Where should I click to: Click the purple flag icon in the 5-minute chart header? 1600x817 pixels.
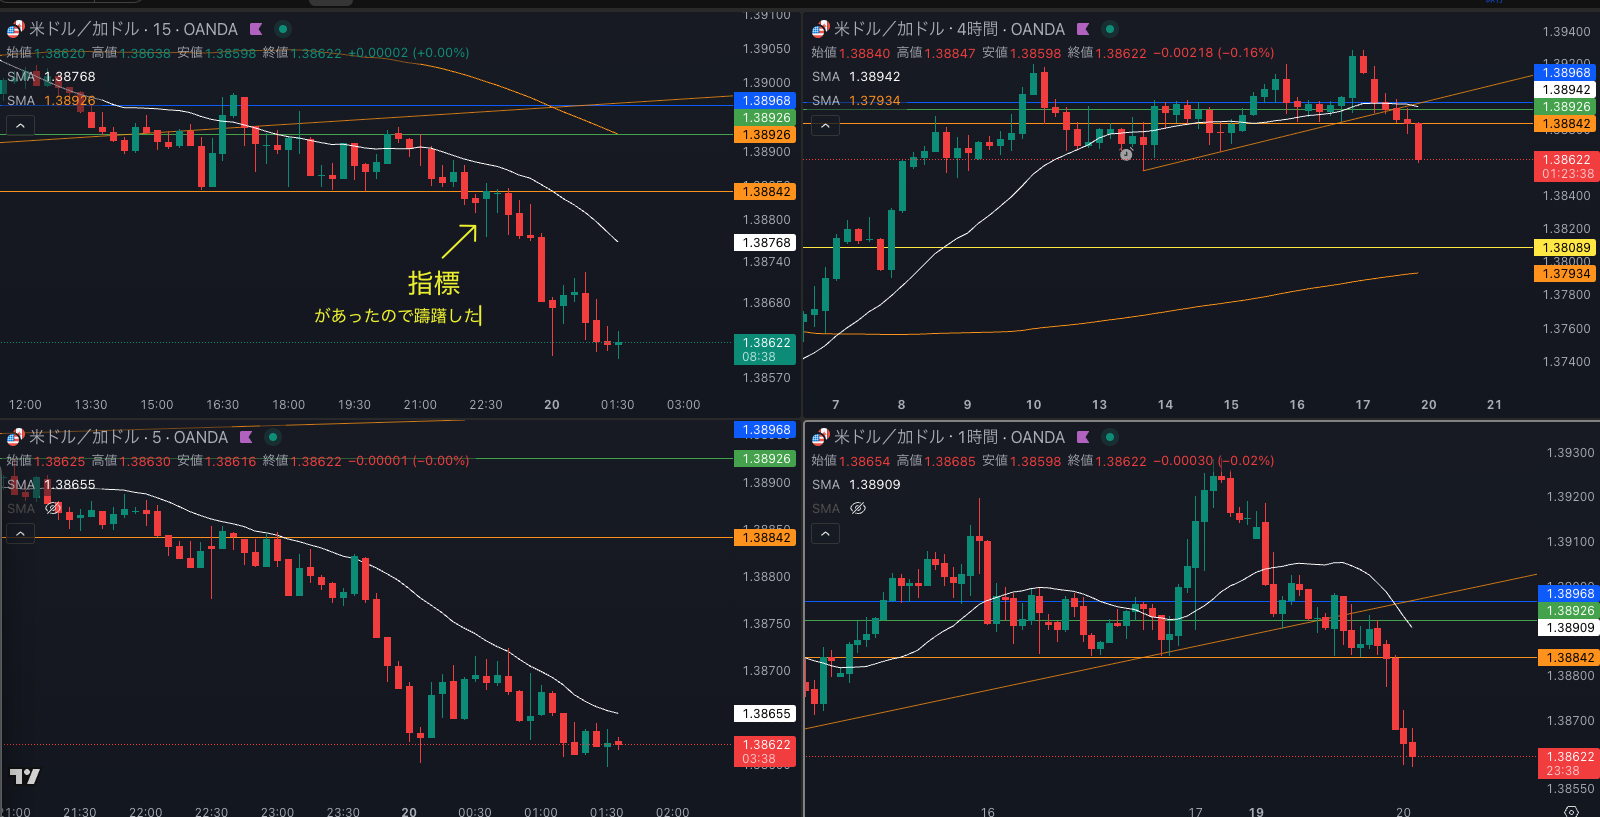pyautogui.click(x=246, y=437)
